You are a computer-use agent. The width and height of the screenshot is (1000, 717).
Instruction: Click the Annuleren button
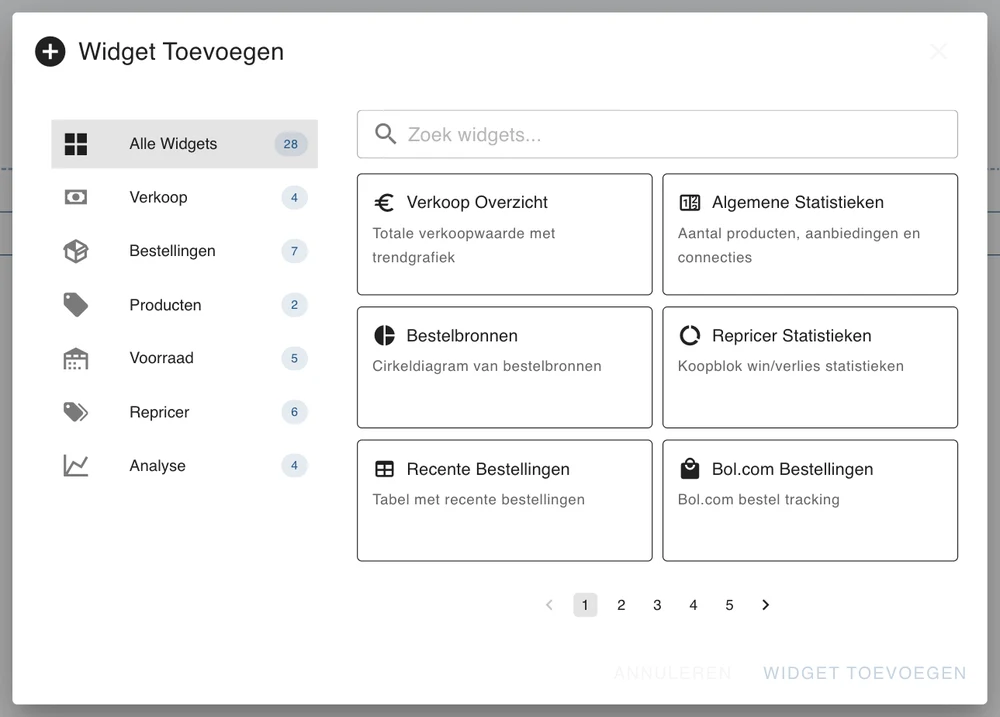[x=673, y=673]
